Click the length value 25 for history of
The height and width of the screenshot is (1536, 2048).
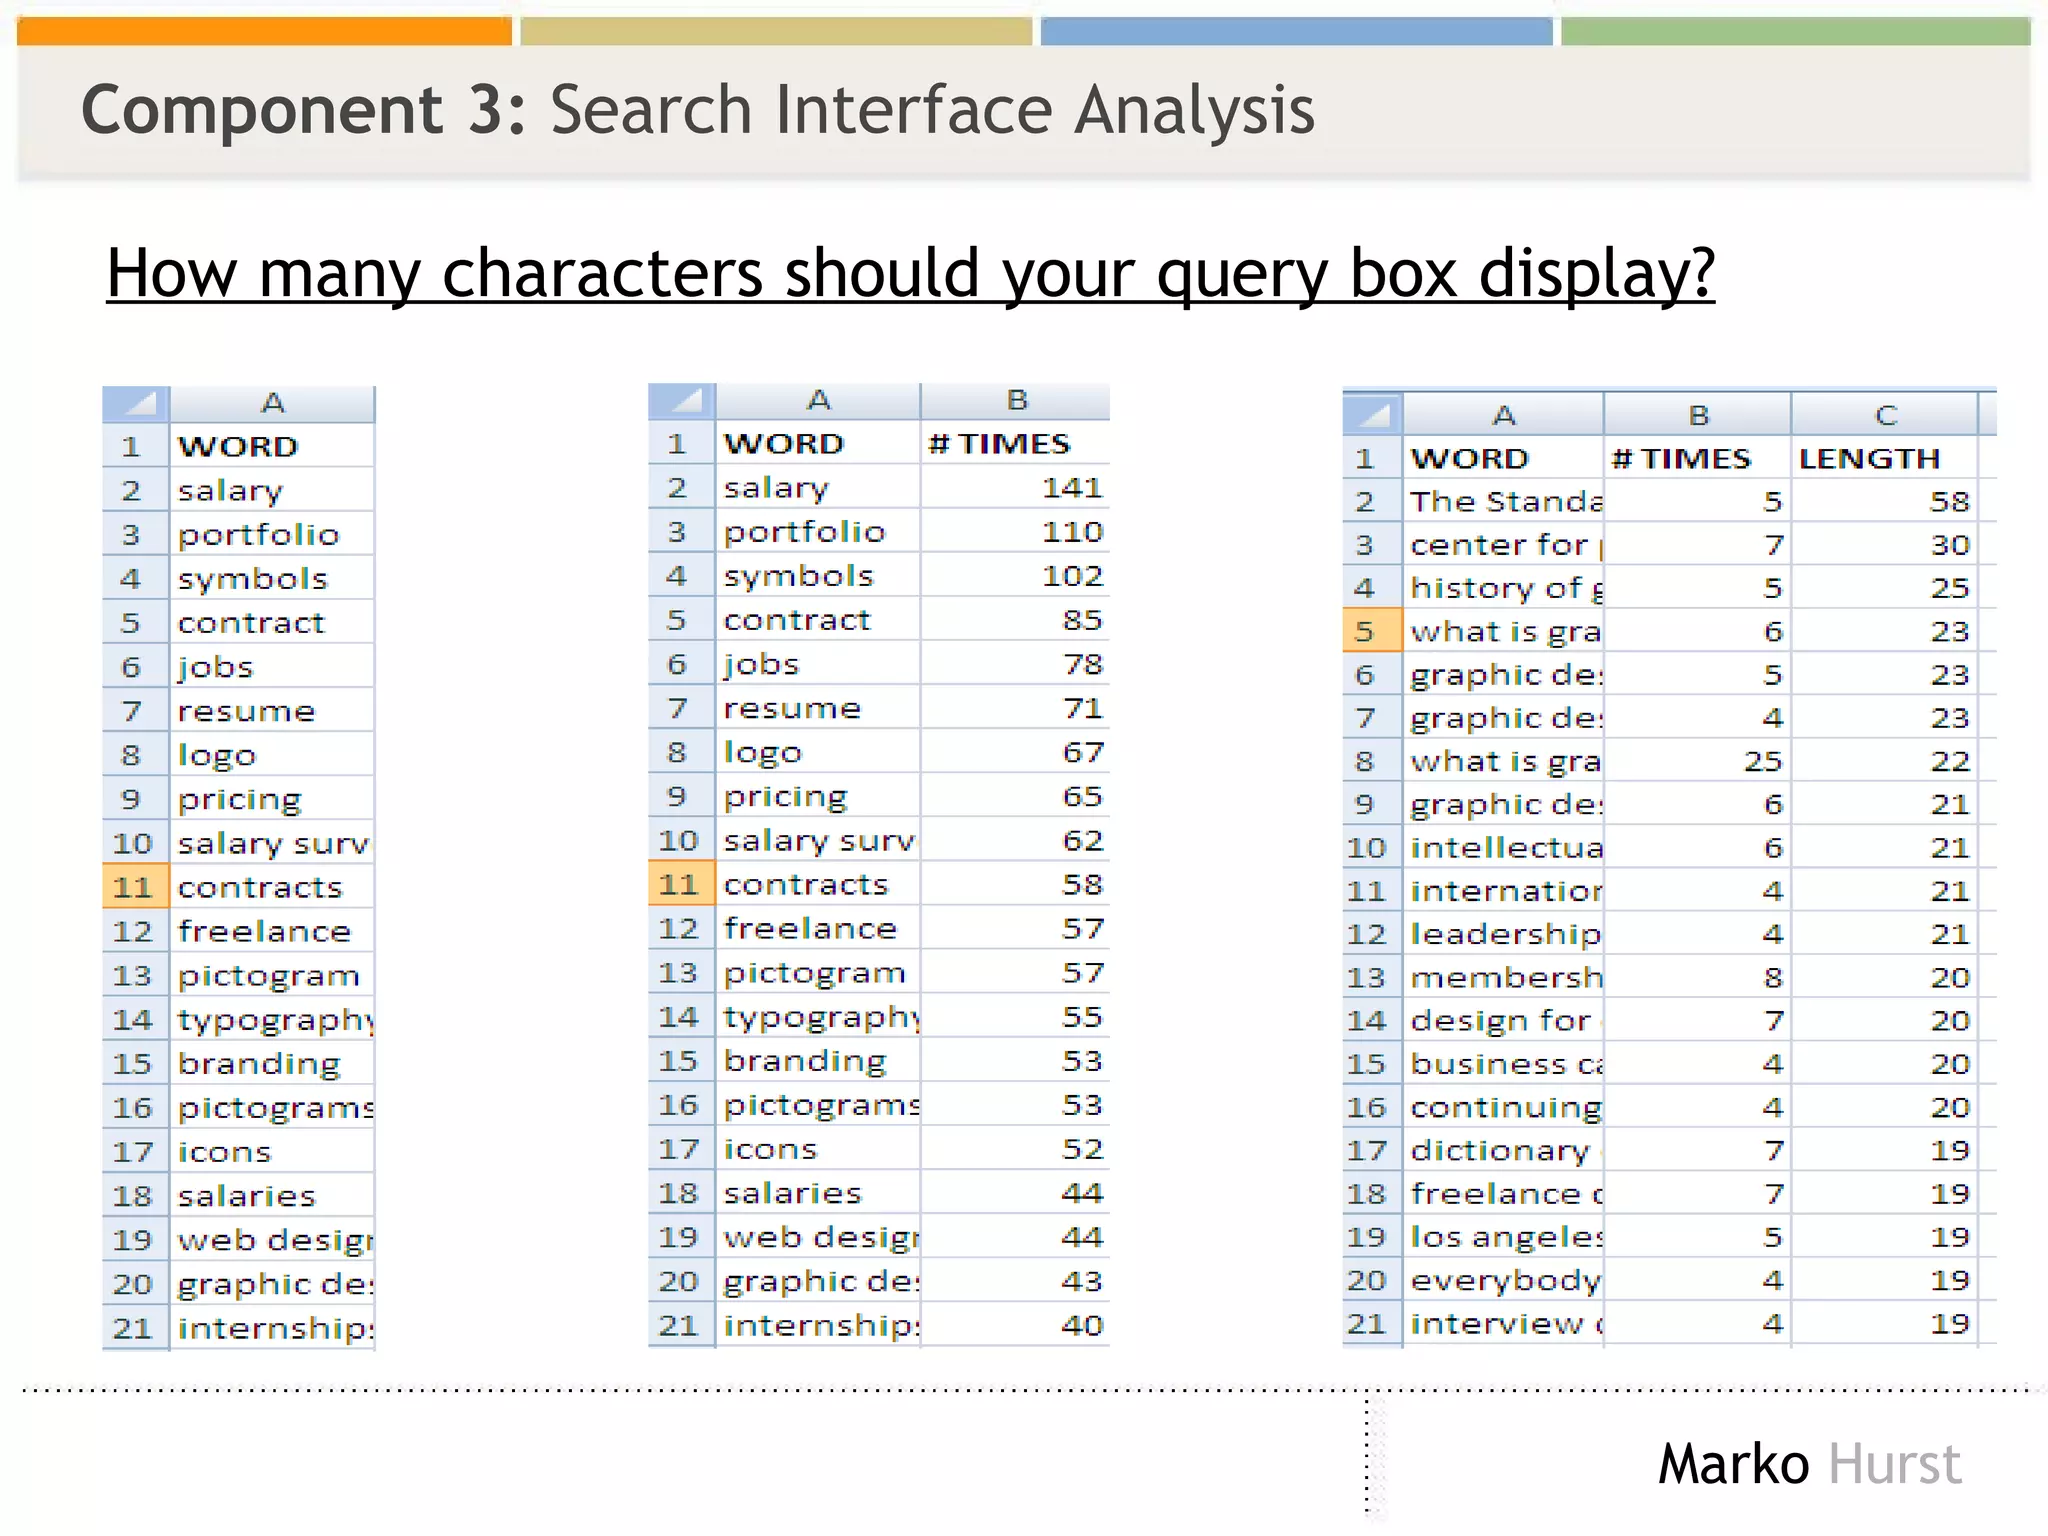pos(1884,588)
